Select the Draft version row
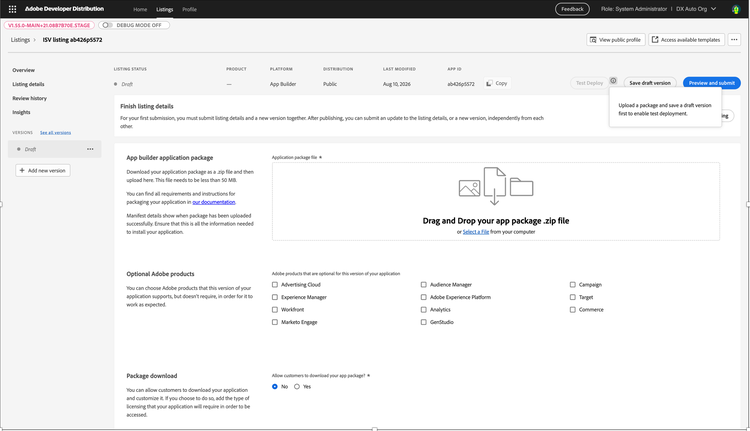The image size is (750, 431). click(x=55, y=149)
